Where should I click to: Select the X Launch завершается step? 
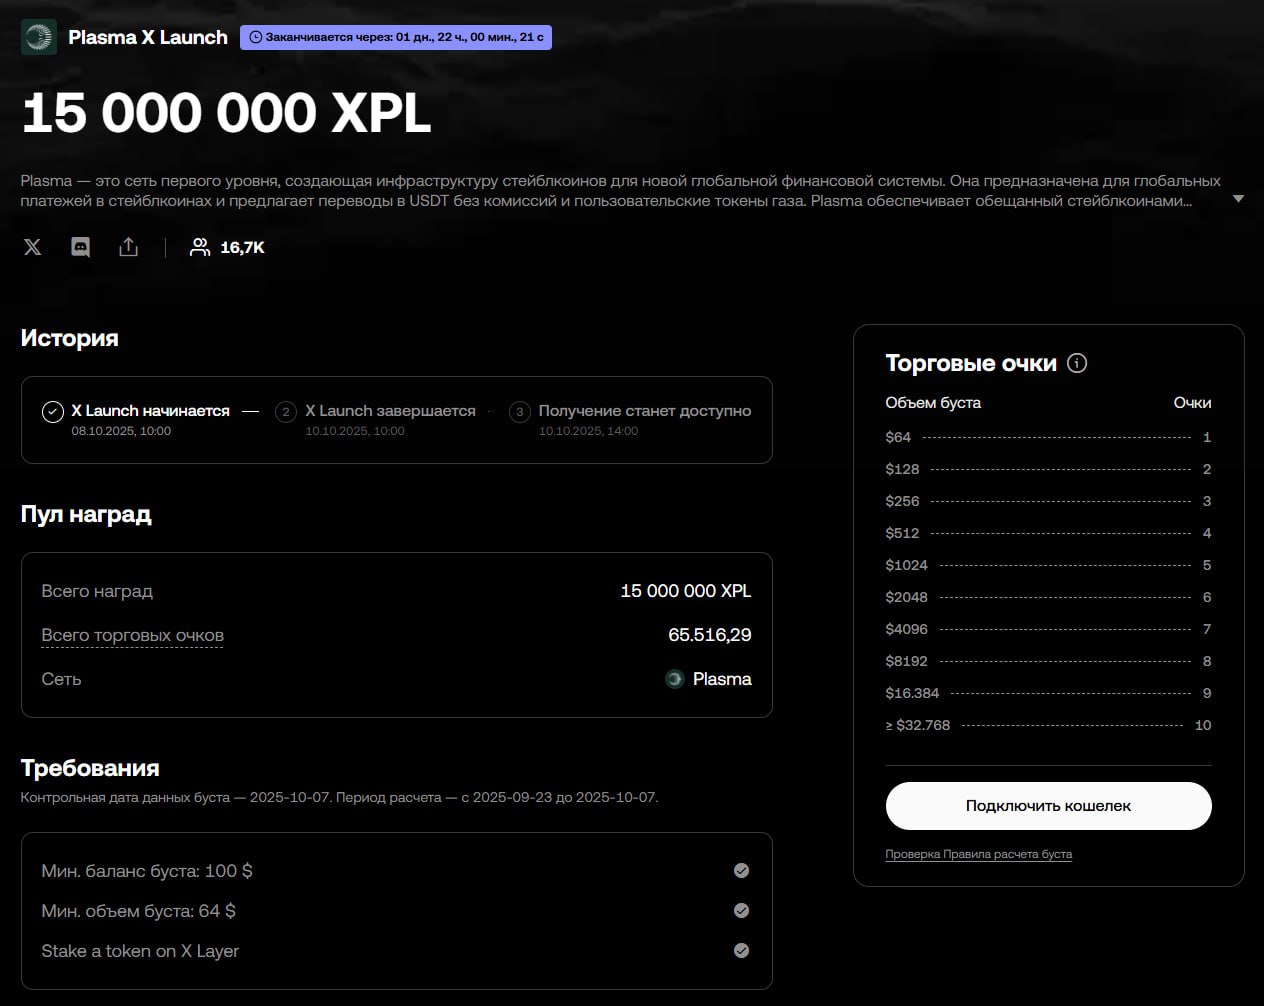point(389,411)
